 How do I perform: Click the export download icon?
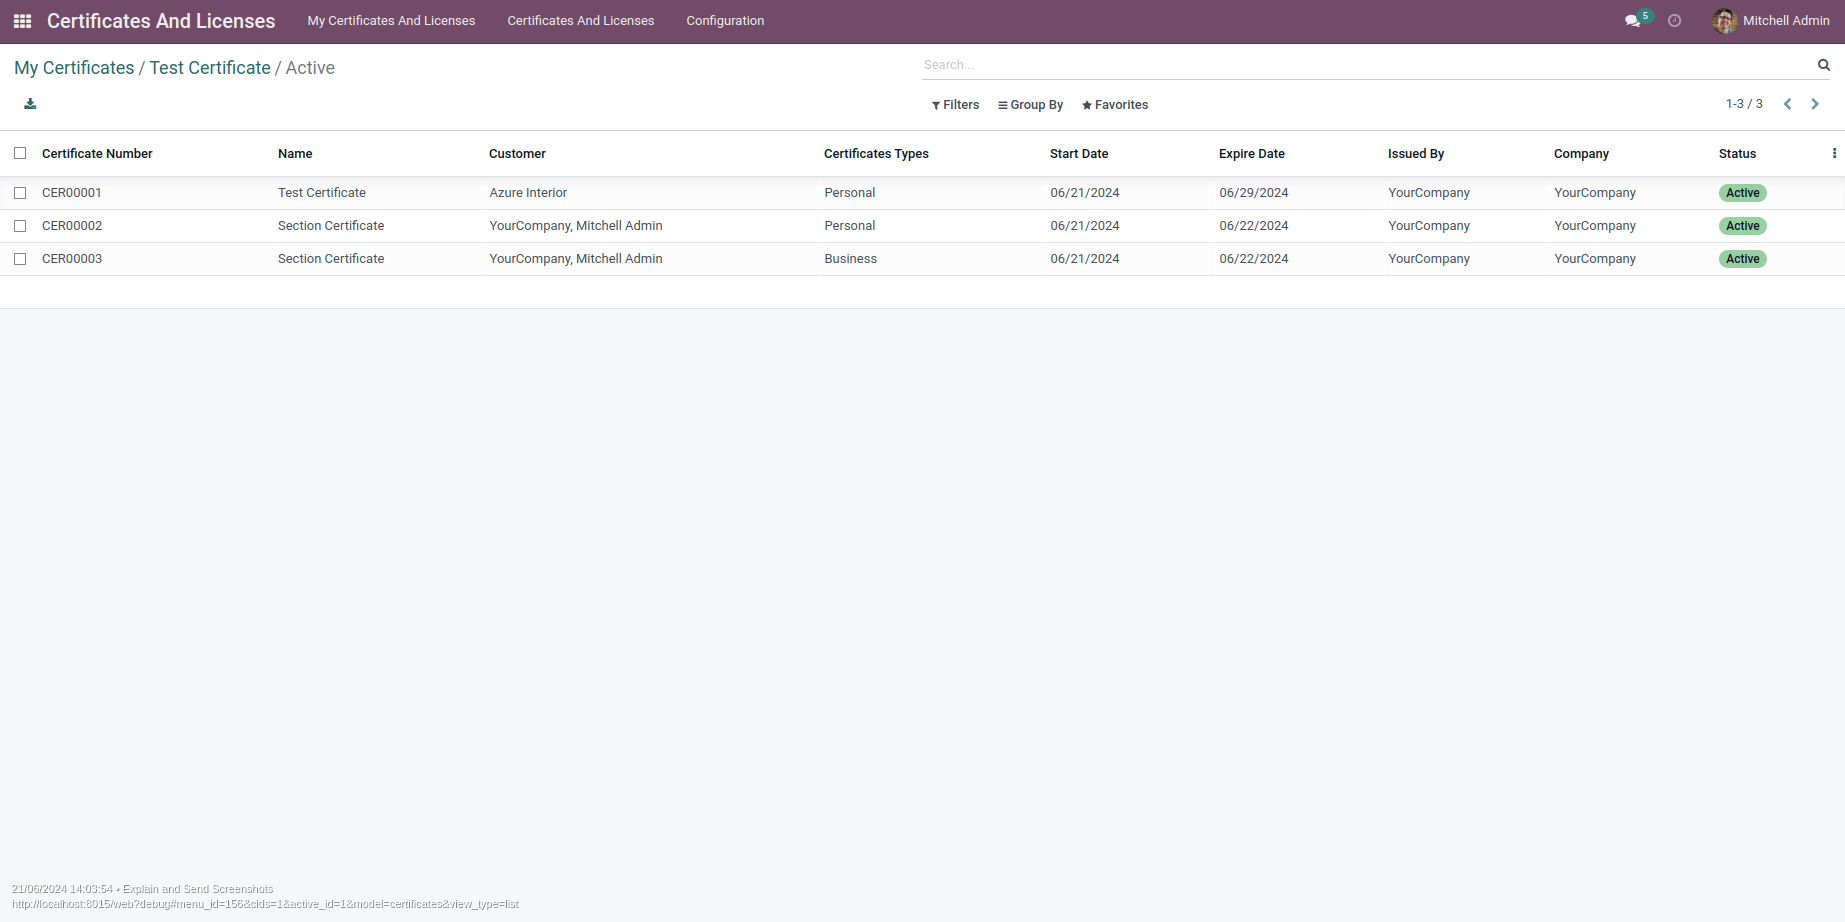[30, 104]
